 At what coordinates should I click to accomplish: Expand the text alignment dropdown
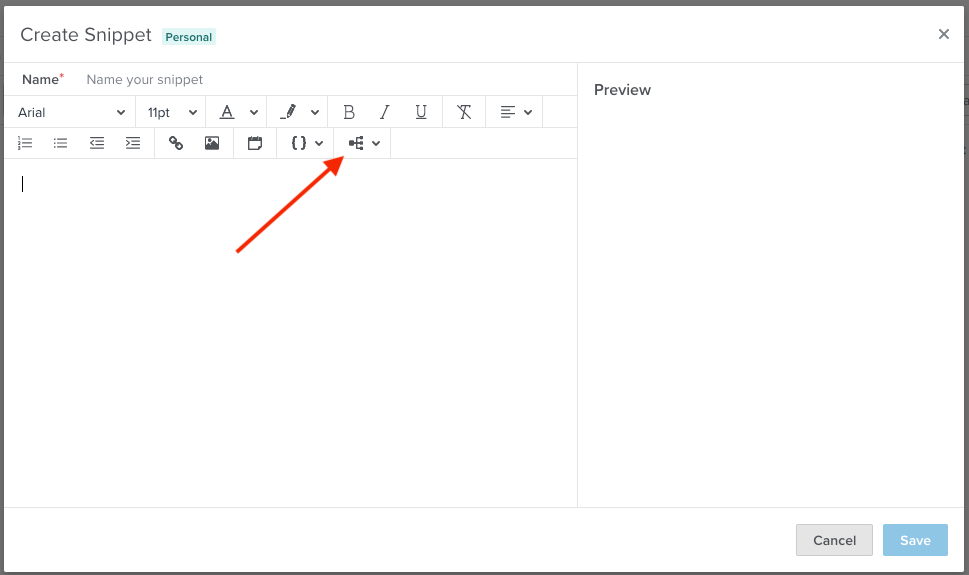(515, 112)
